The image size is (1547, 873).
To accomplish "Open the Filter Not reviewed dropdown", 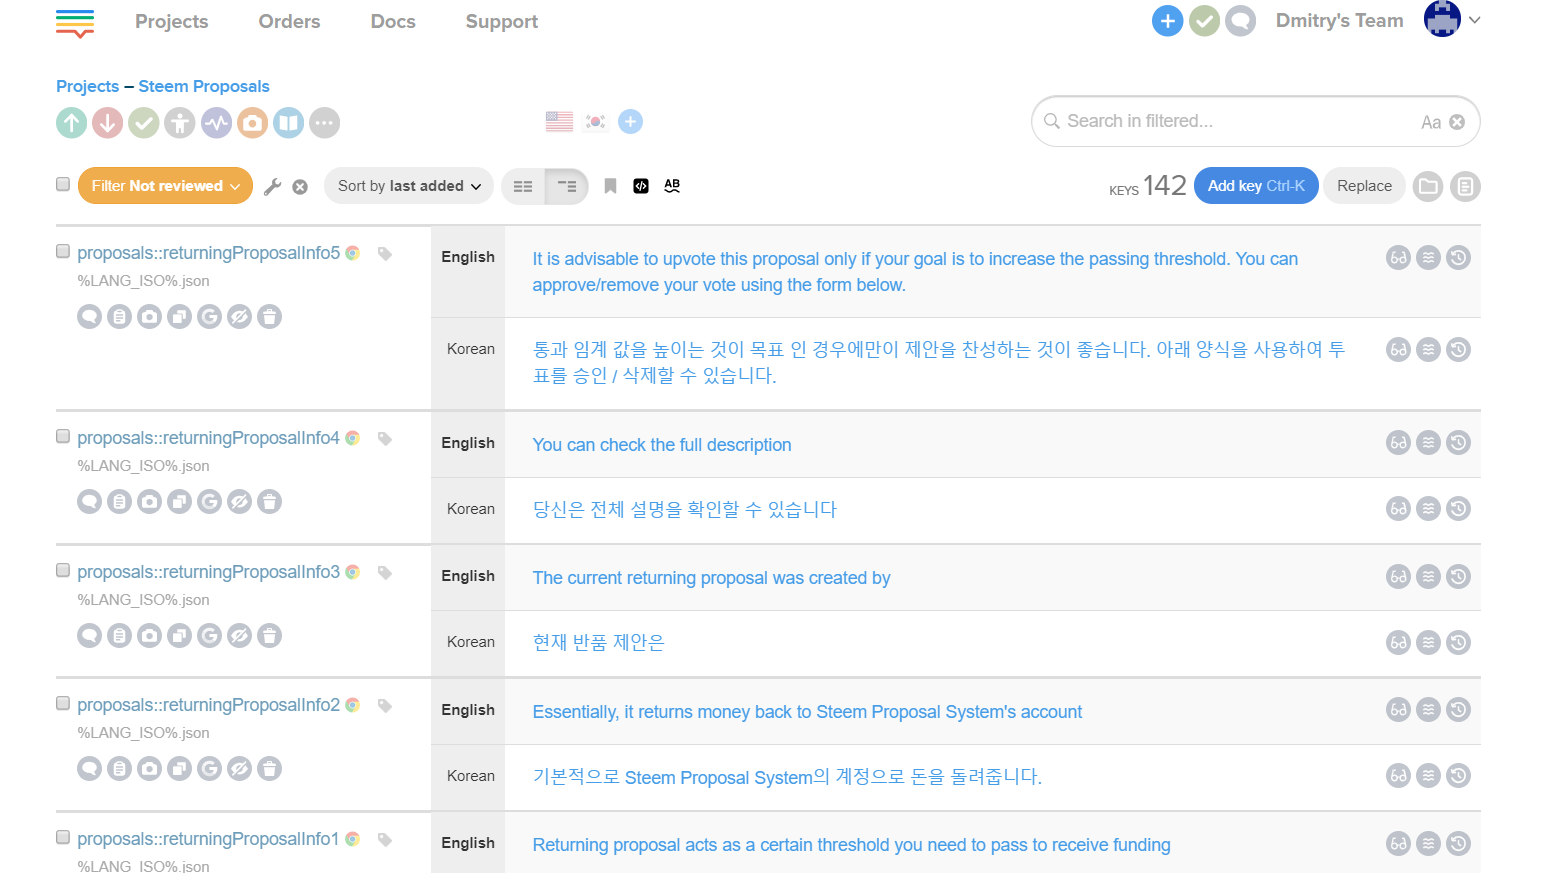I will (x=165, y=186).
